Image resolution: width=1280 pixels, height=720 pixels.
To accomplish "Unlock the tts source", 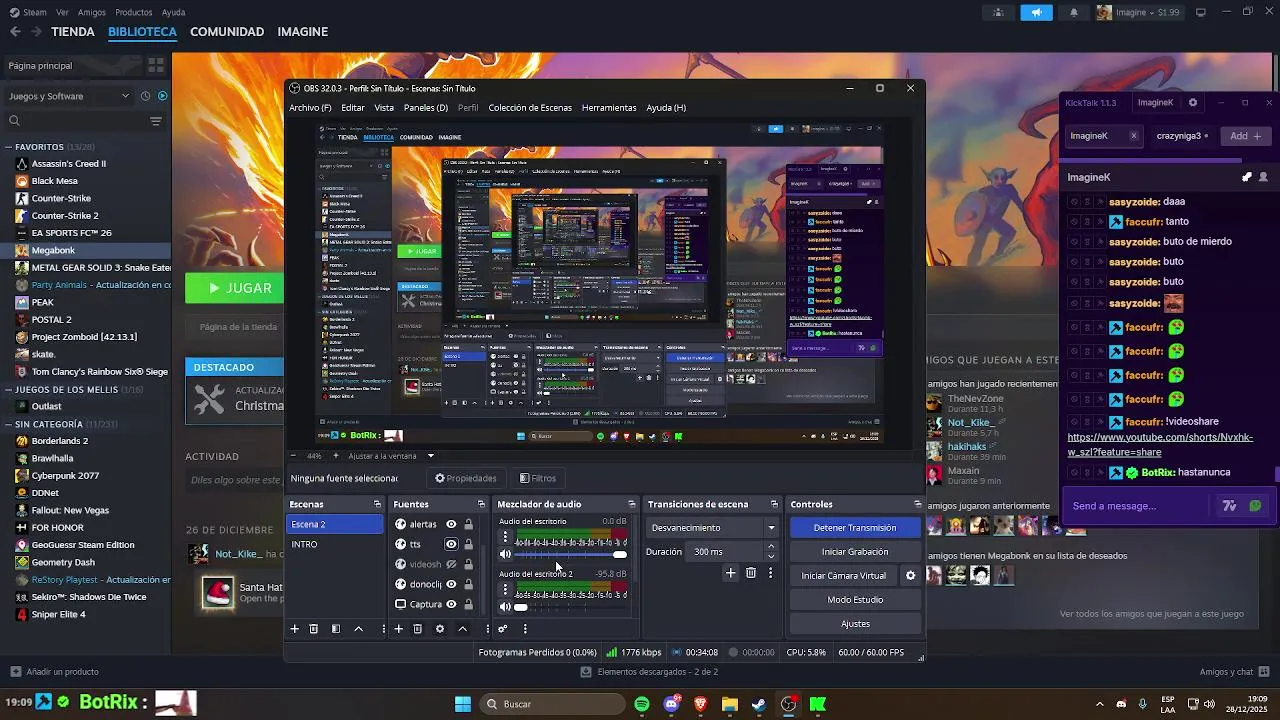I will (468, 544).
